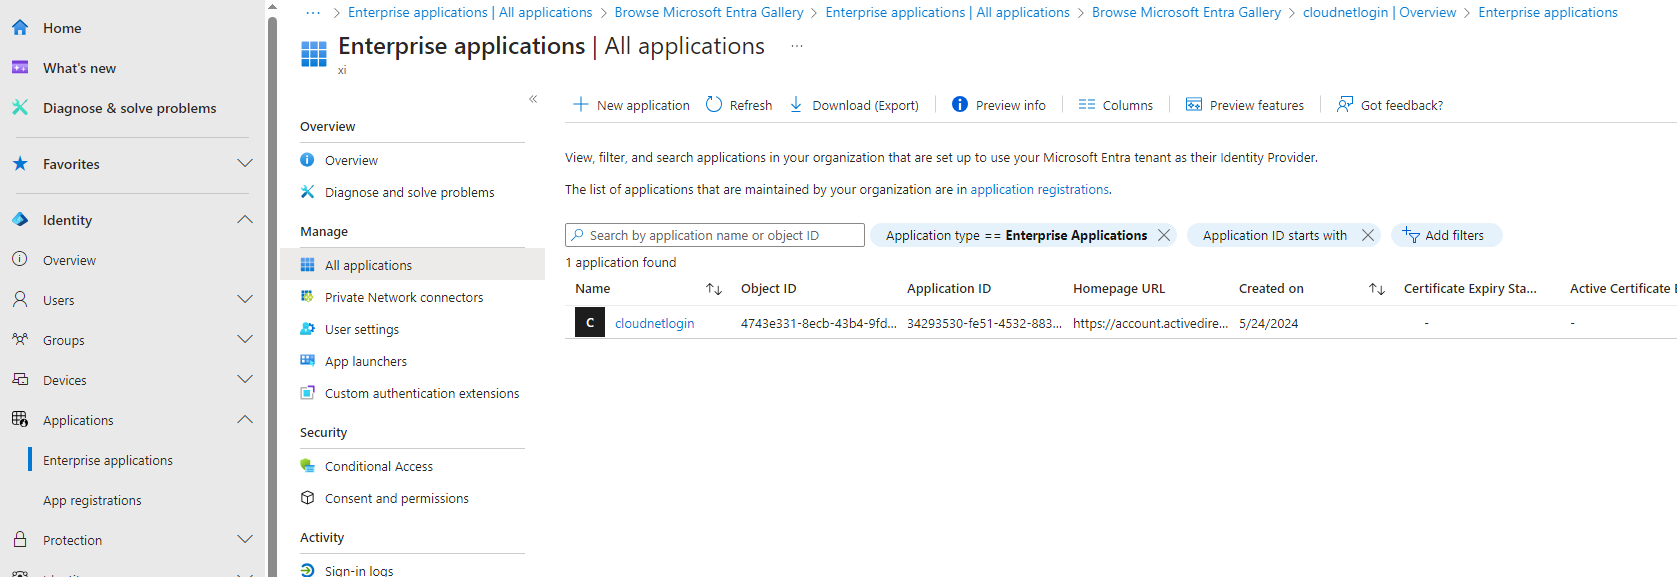
Task: Click the Enterprise applications header icon
Action: [x=314, y=54]
